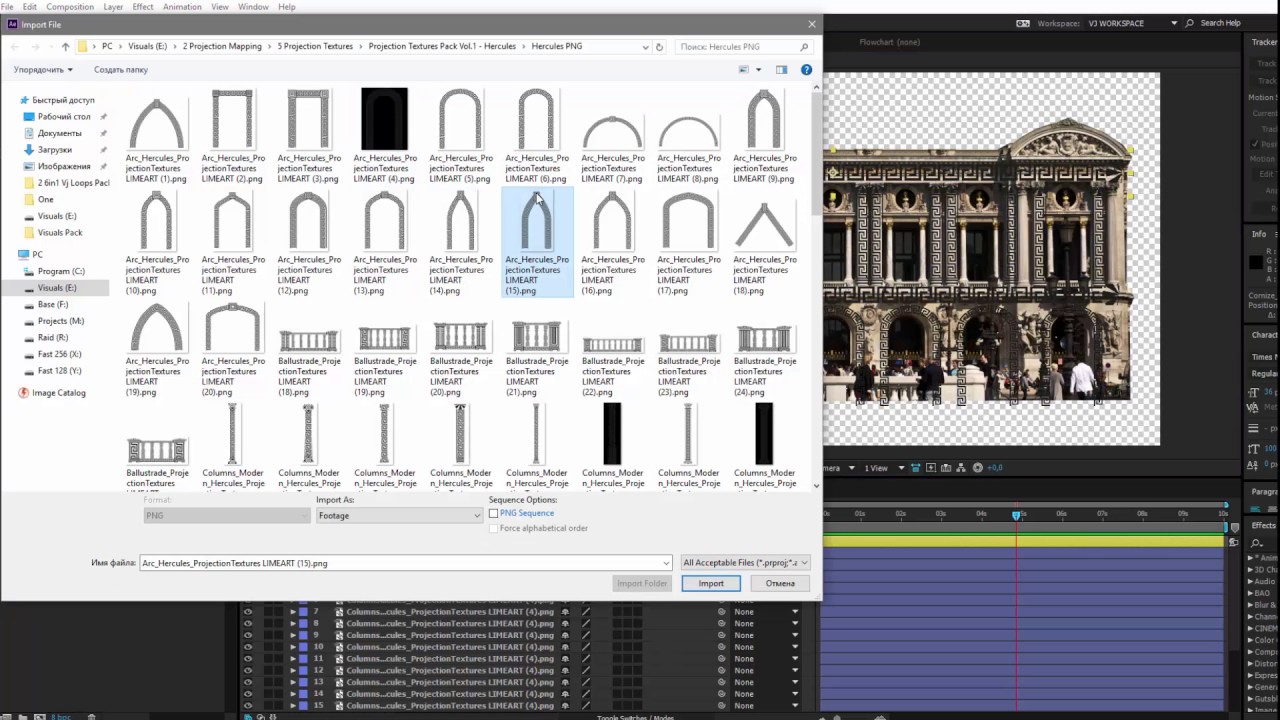Enable the PNG Sequence checkbox

coord(493,513)
